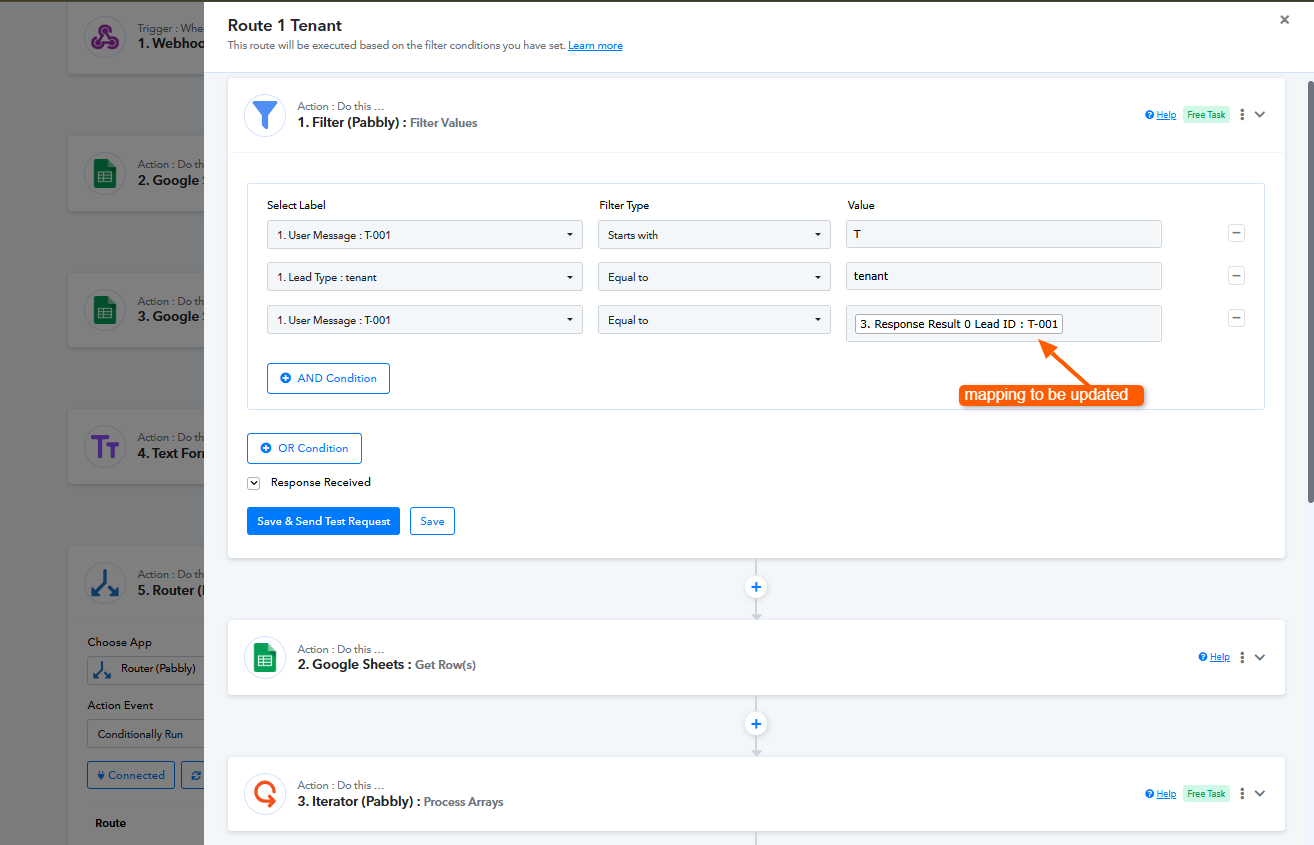Click the 'Filter Type' column header

click(624, 205)
